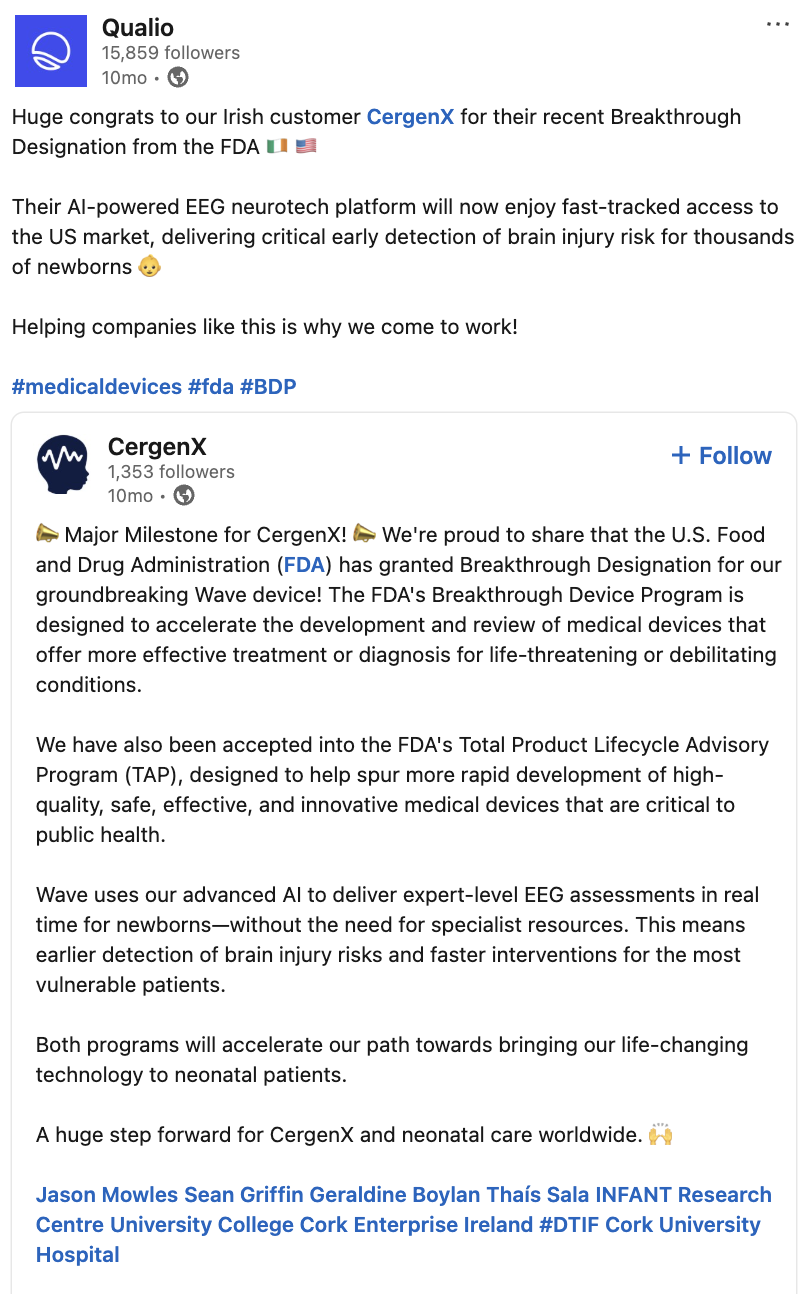Open the #BDP hashtag
812x1294 pixels.
tap(268, 387)
